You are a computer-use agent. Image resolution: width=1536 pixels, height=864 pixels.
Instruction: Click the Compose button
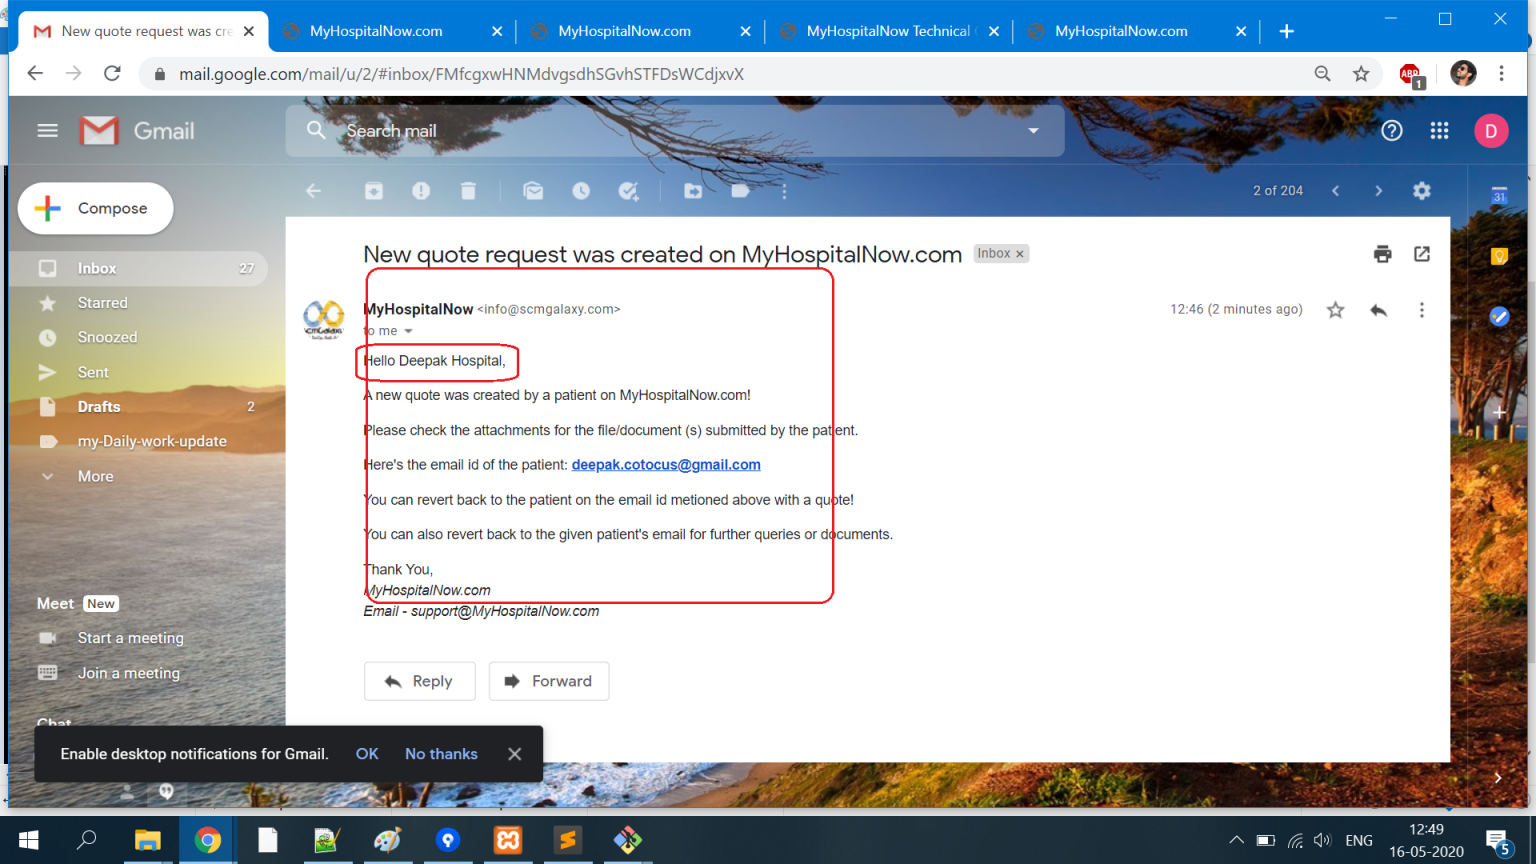tap(95, 208)
